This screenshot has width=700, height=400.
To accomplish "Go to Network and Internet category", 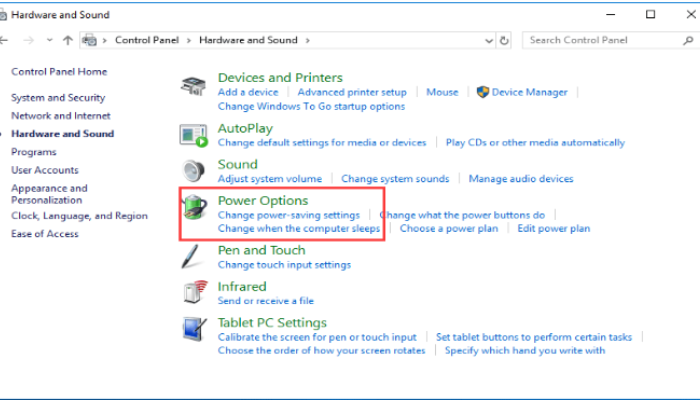I will coord(60,116).
